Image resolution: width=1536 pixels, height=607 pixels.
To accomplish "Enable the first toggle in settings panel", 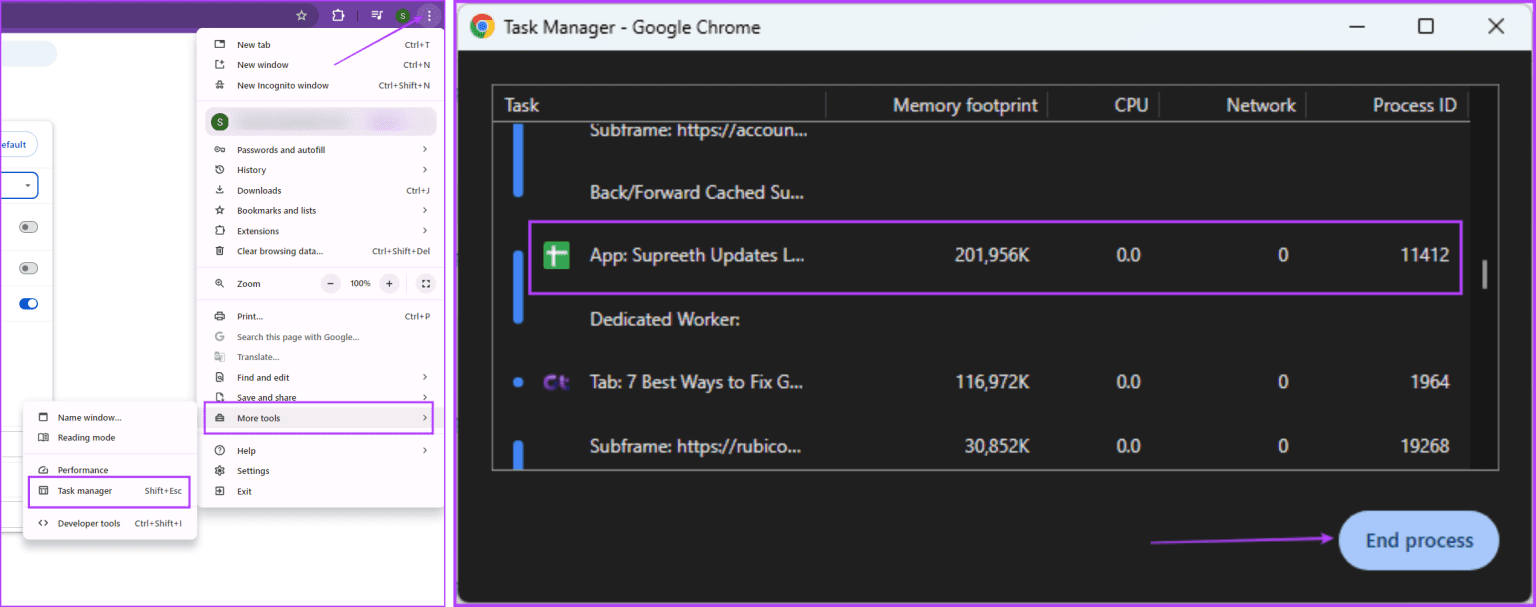I will tap(26, 227).
